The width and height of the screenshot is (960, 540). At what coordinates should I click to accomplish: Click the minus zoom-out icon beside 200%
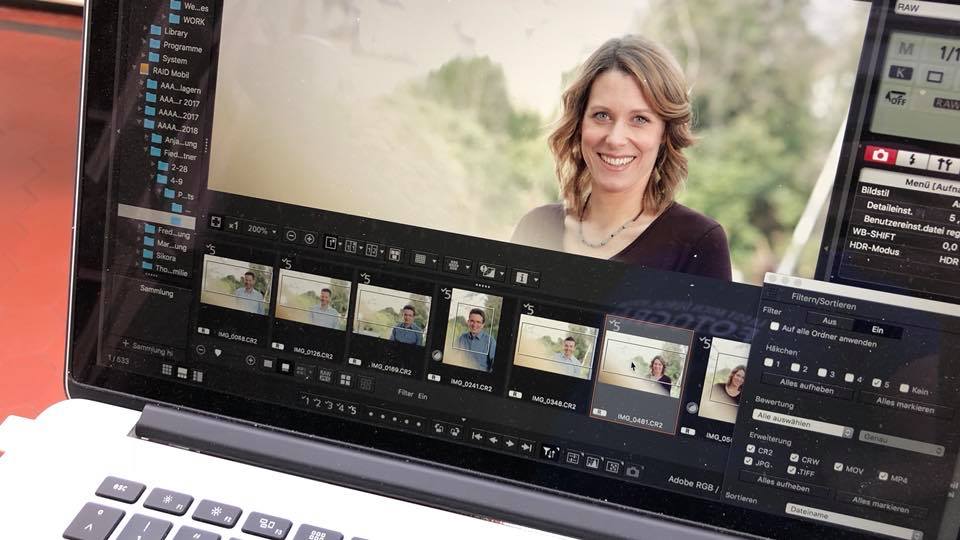[x=291, y=236]
